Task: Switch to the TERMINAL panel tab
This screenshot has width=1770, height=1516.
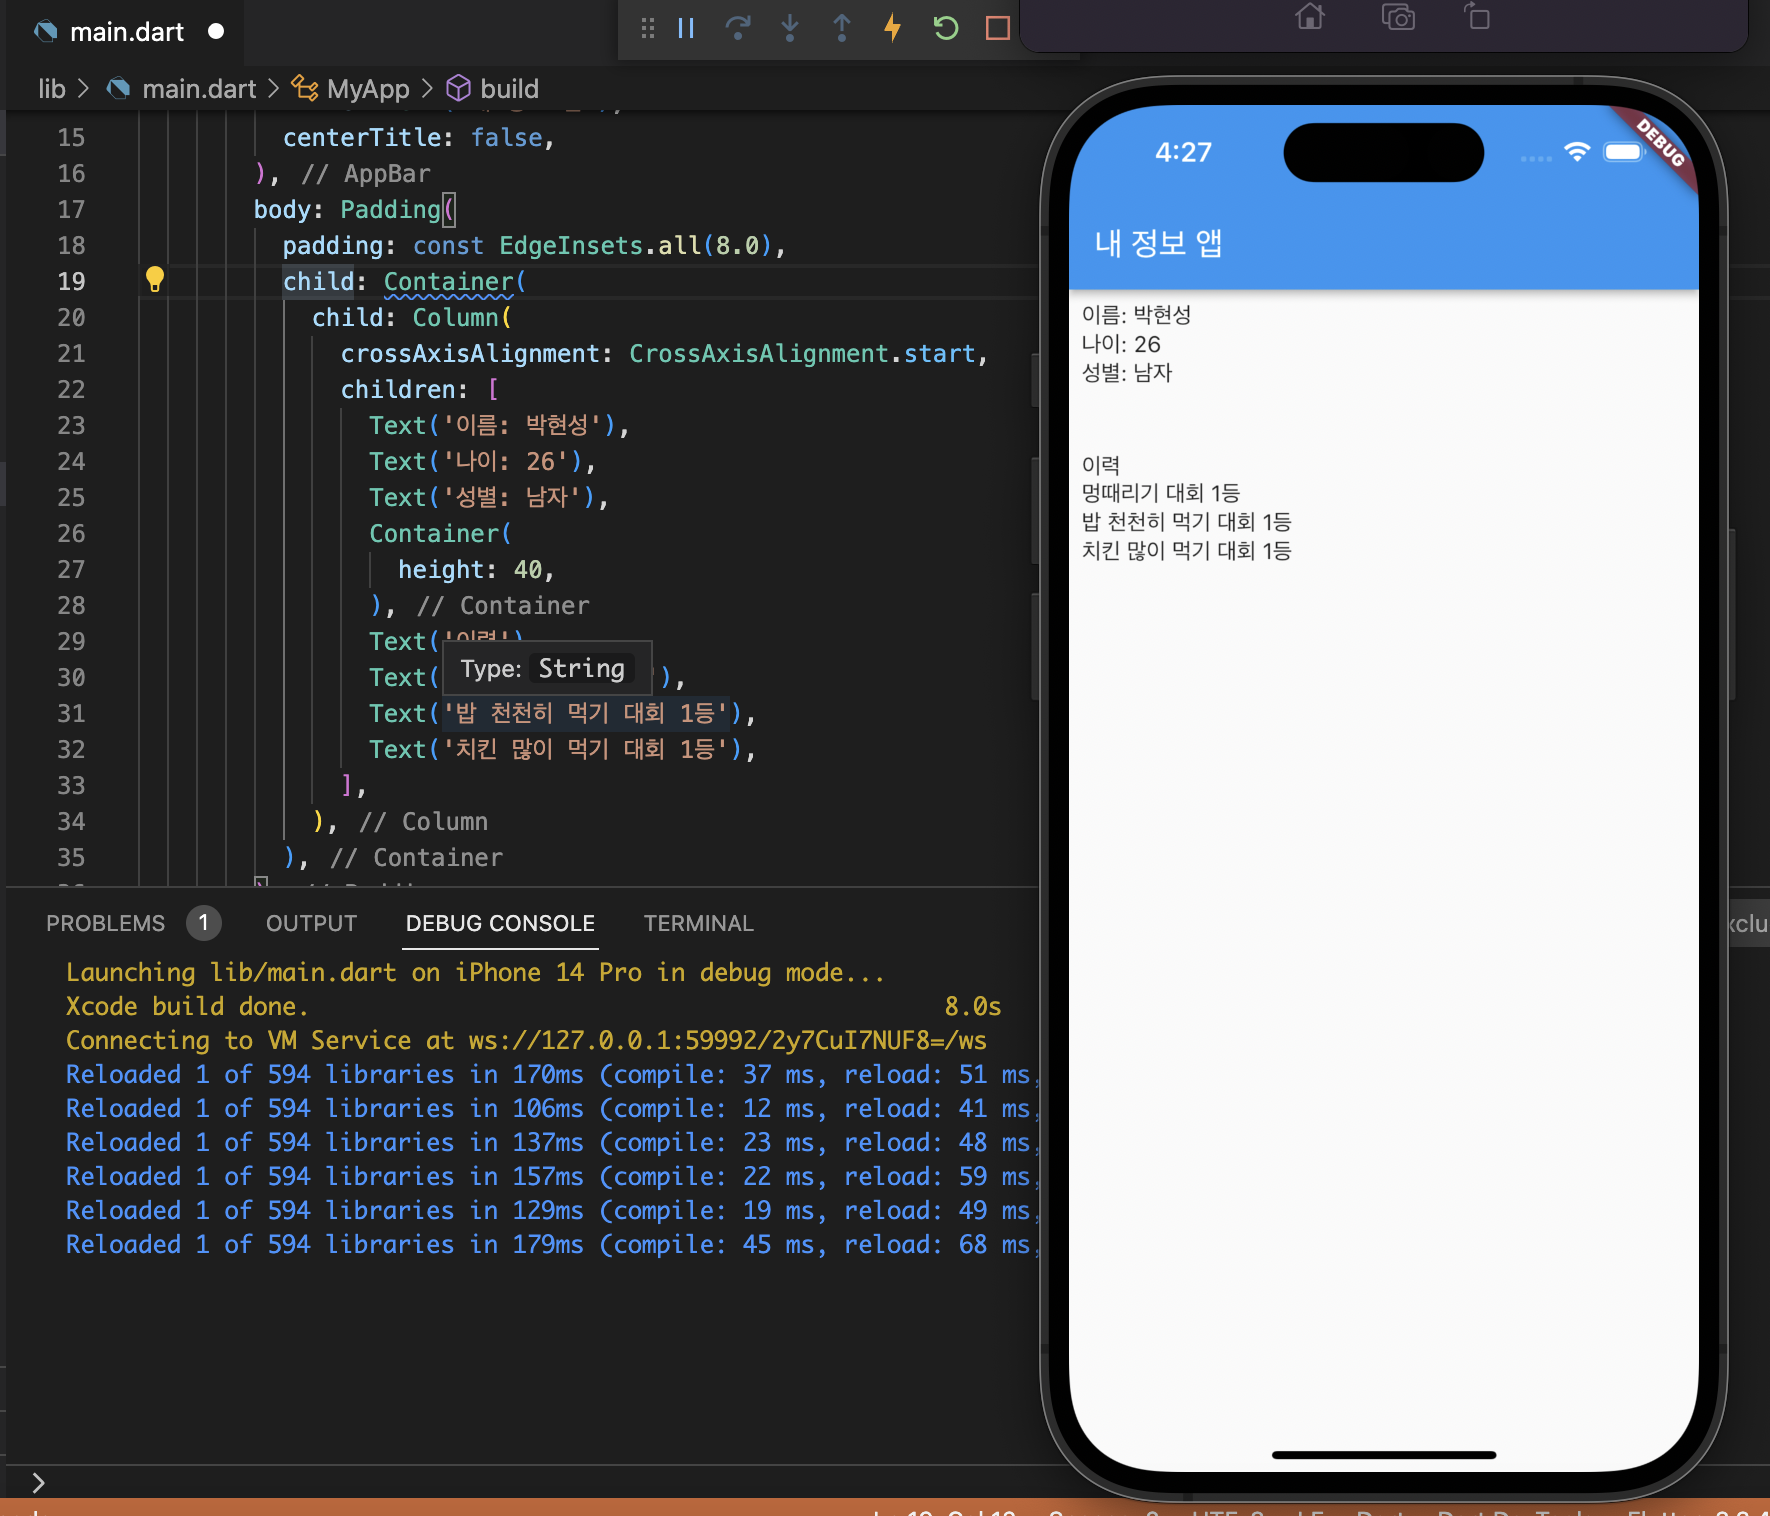Action: (x=698, y=923)
